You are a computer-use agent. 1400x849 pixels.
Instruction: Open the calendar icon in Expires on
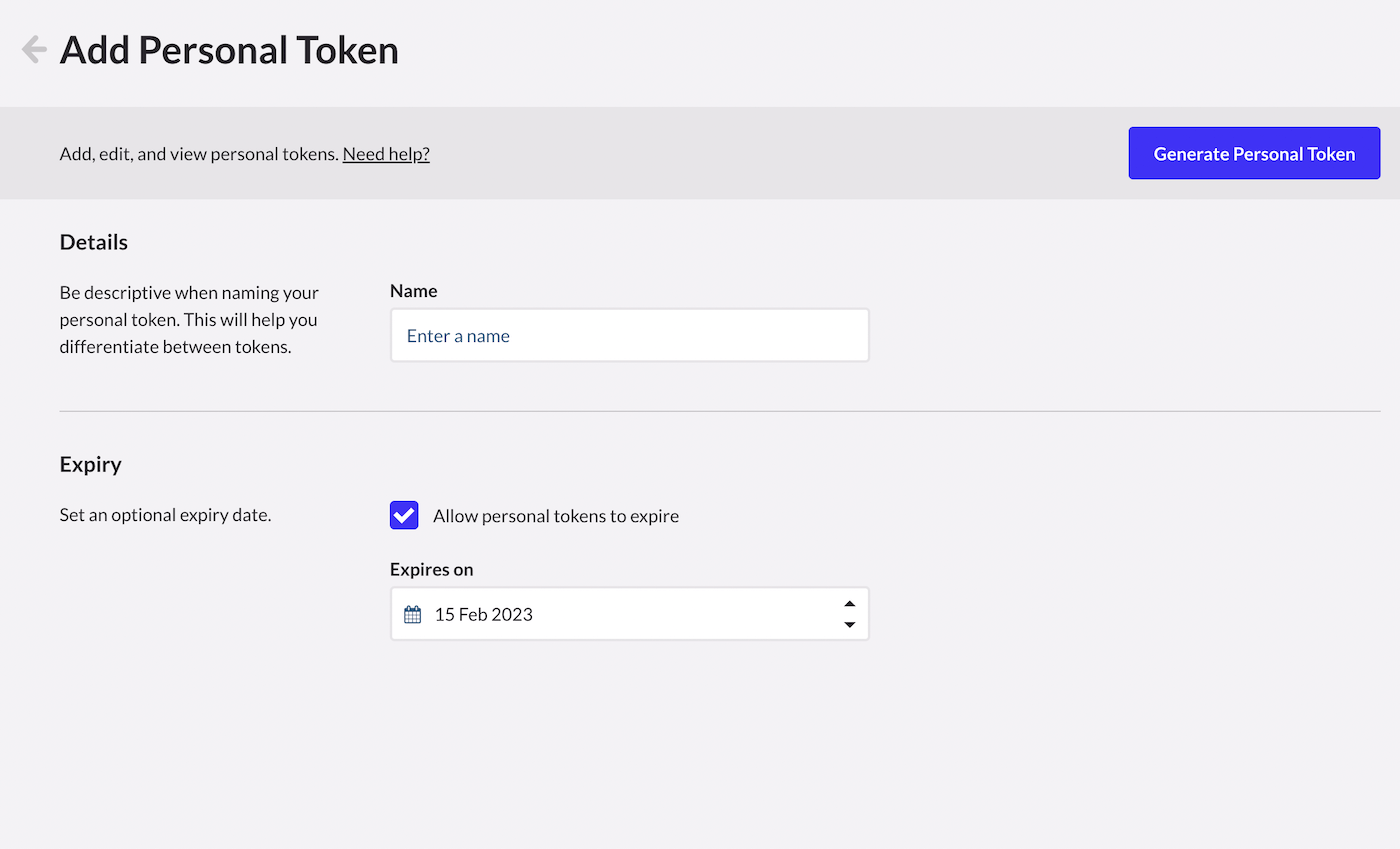click(x=412, y=614)
